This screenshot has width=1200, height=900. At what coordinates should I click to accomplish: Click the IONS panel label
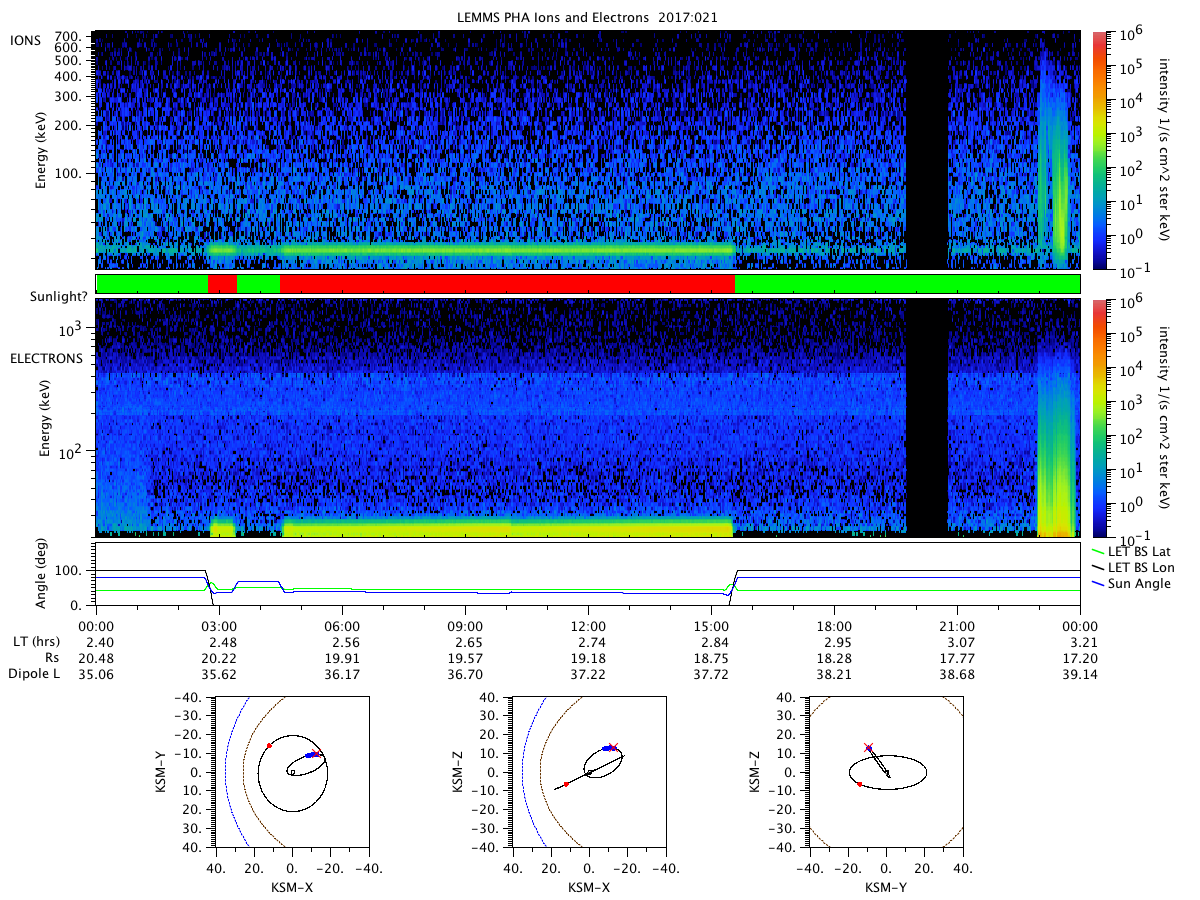(x=25, y=41)
